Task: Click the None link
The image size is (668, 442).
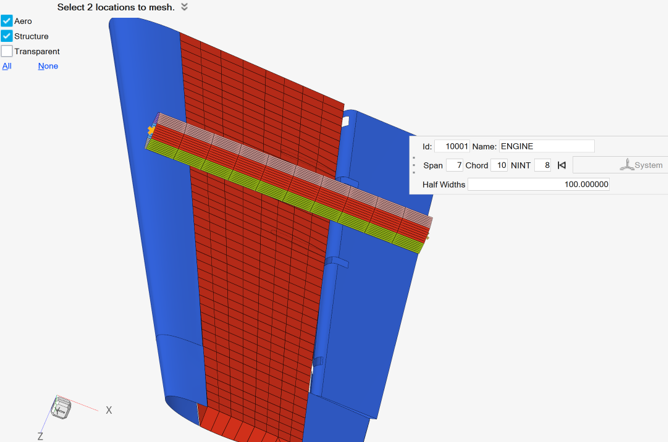Action: (x=48, y=66)
